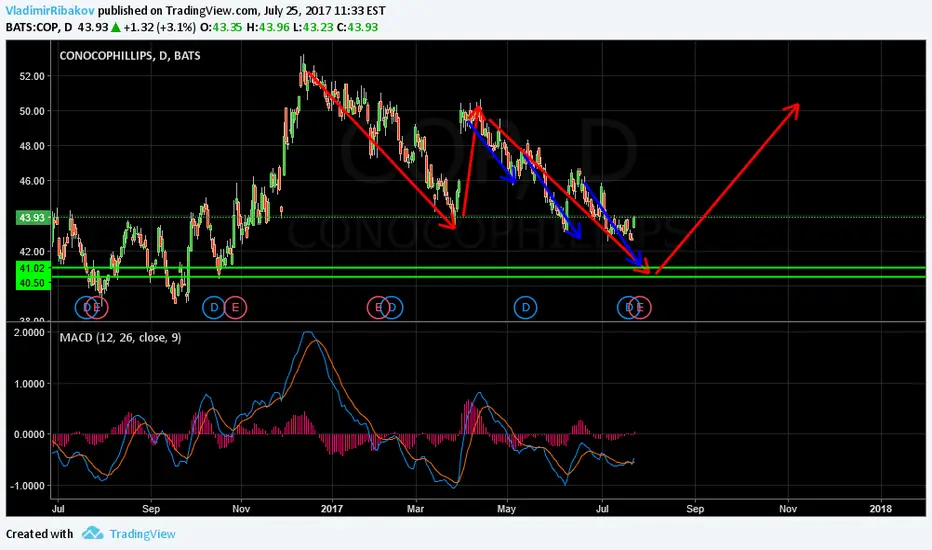The image size is (932, 550).
Task: Click the green 43.93 current price tag
Action: click(x=32, y=218)
